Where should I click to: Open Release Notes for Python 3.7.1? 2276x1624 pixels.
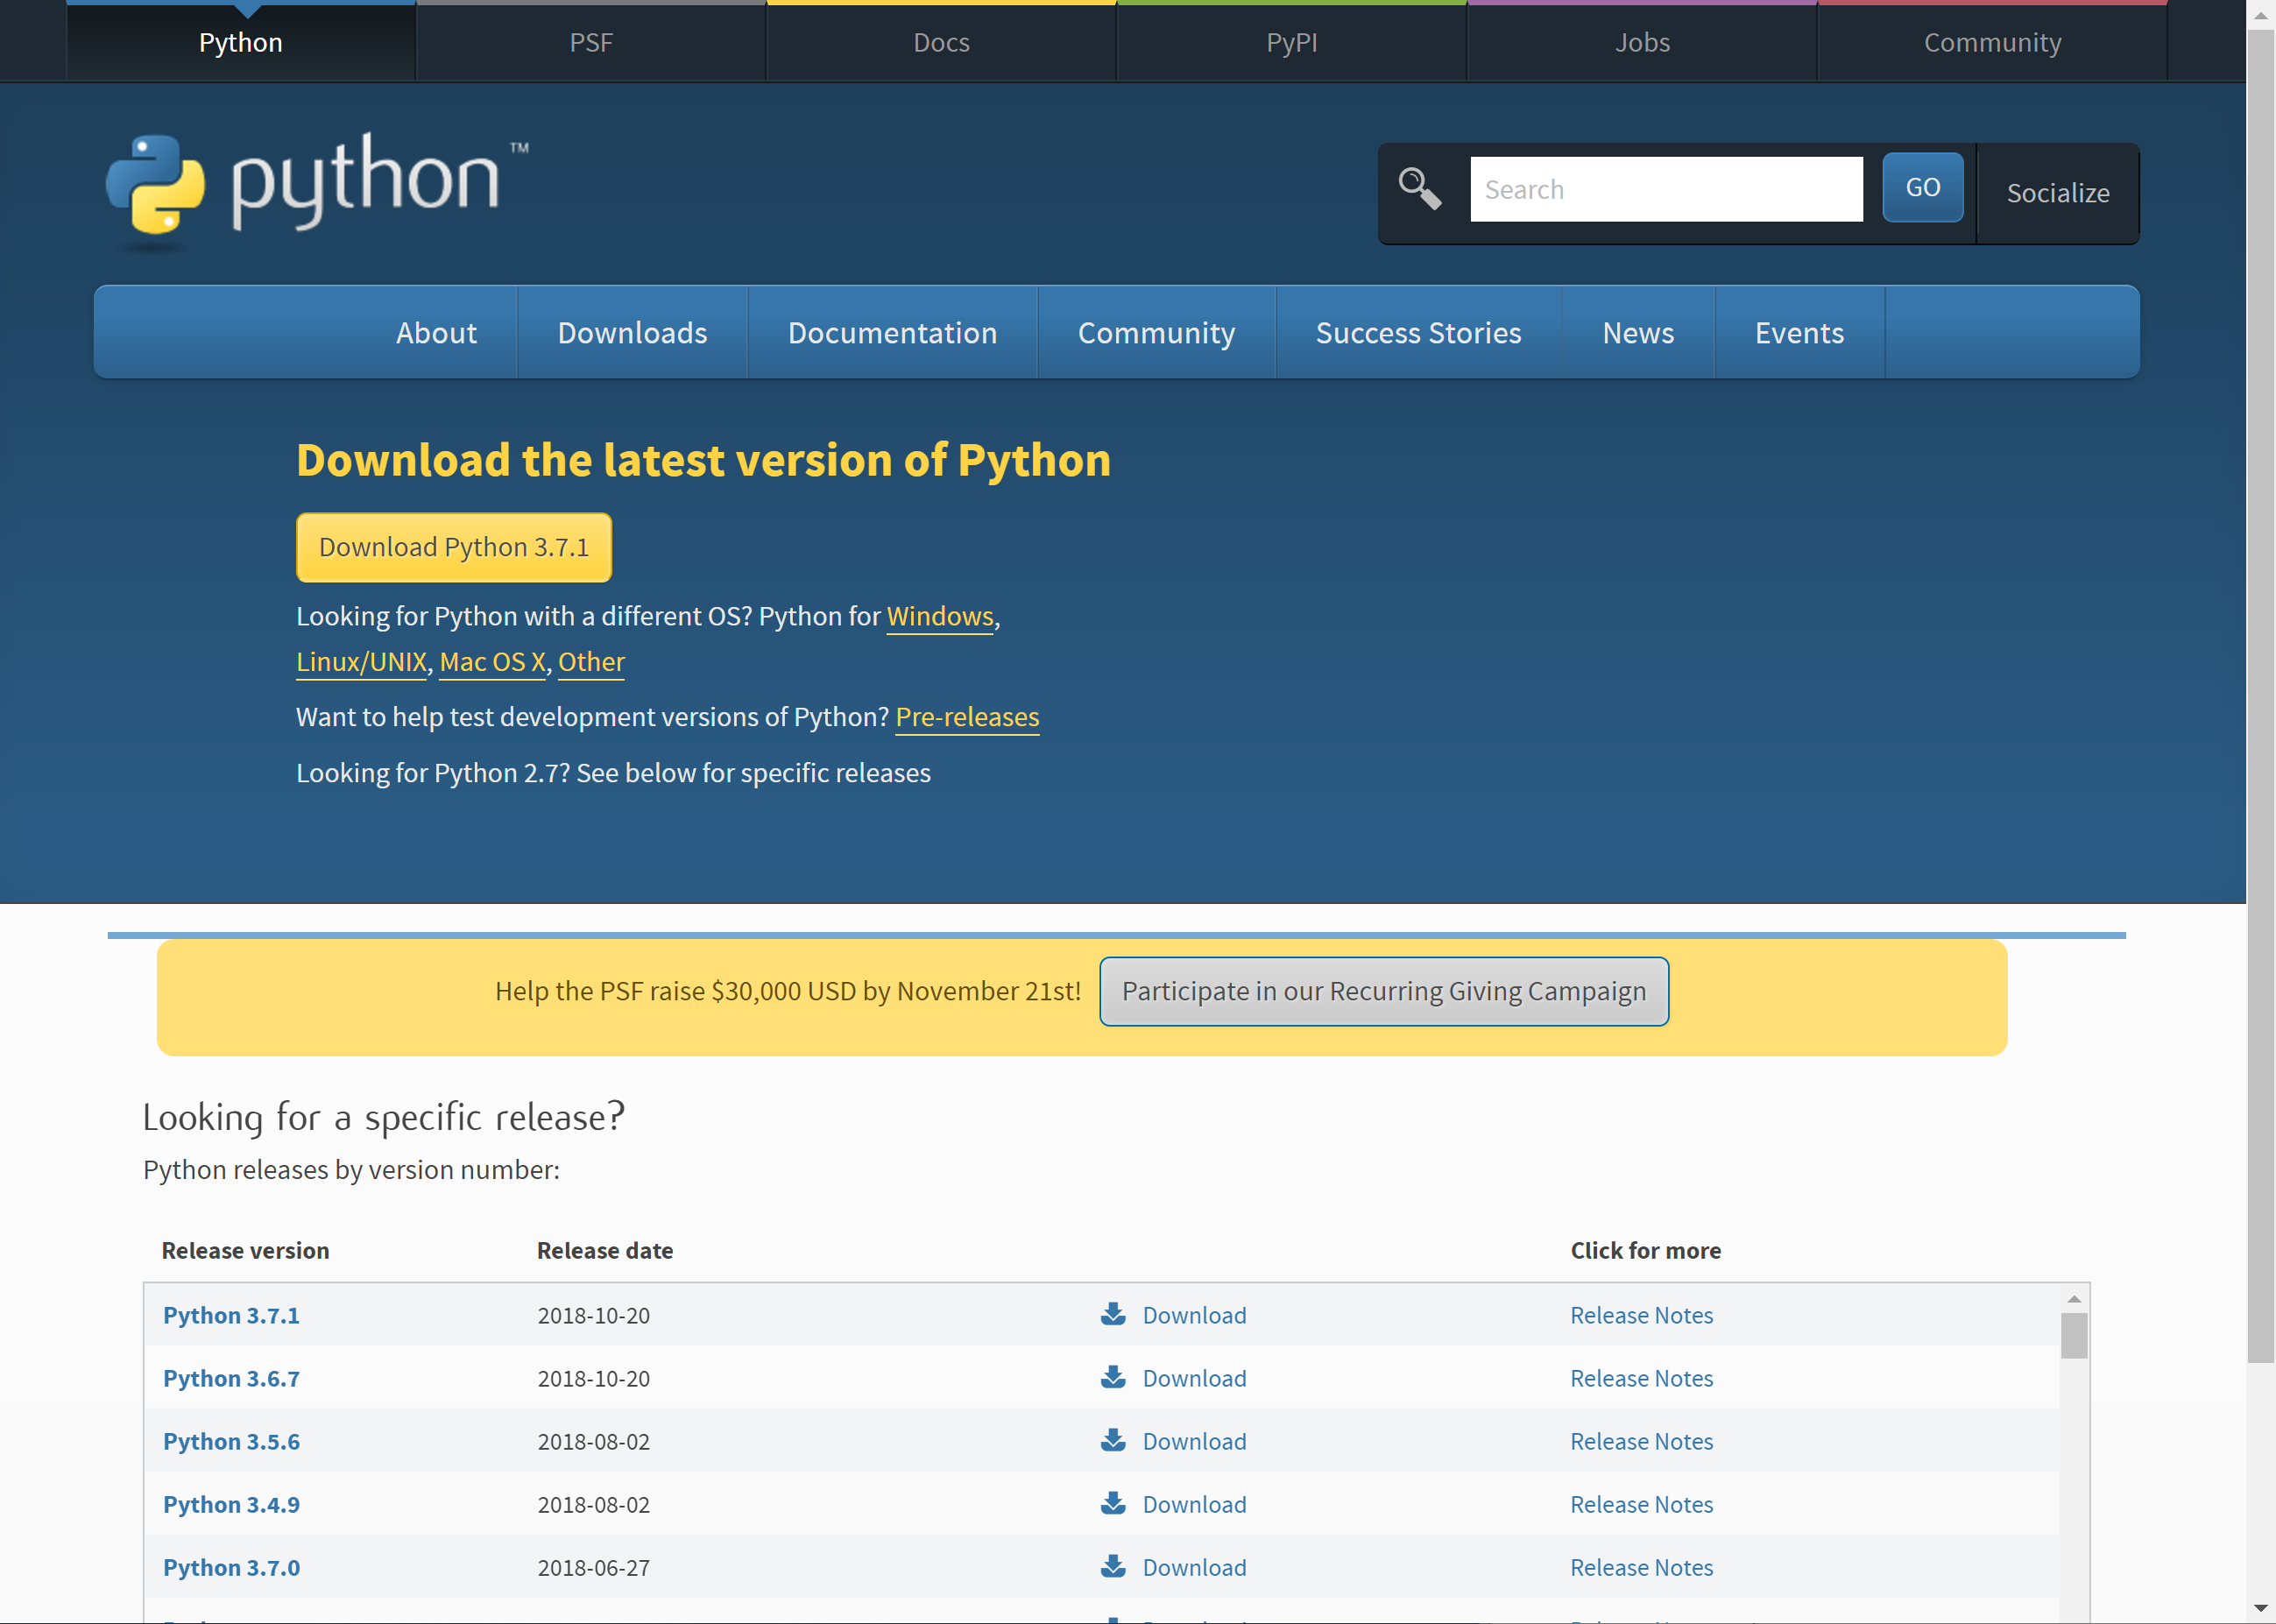pyautogui.click(x=1641, y=1315)
